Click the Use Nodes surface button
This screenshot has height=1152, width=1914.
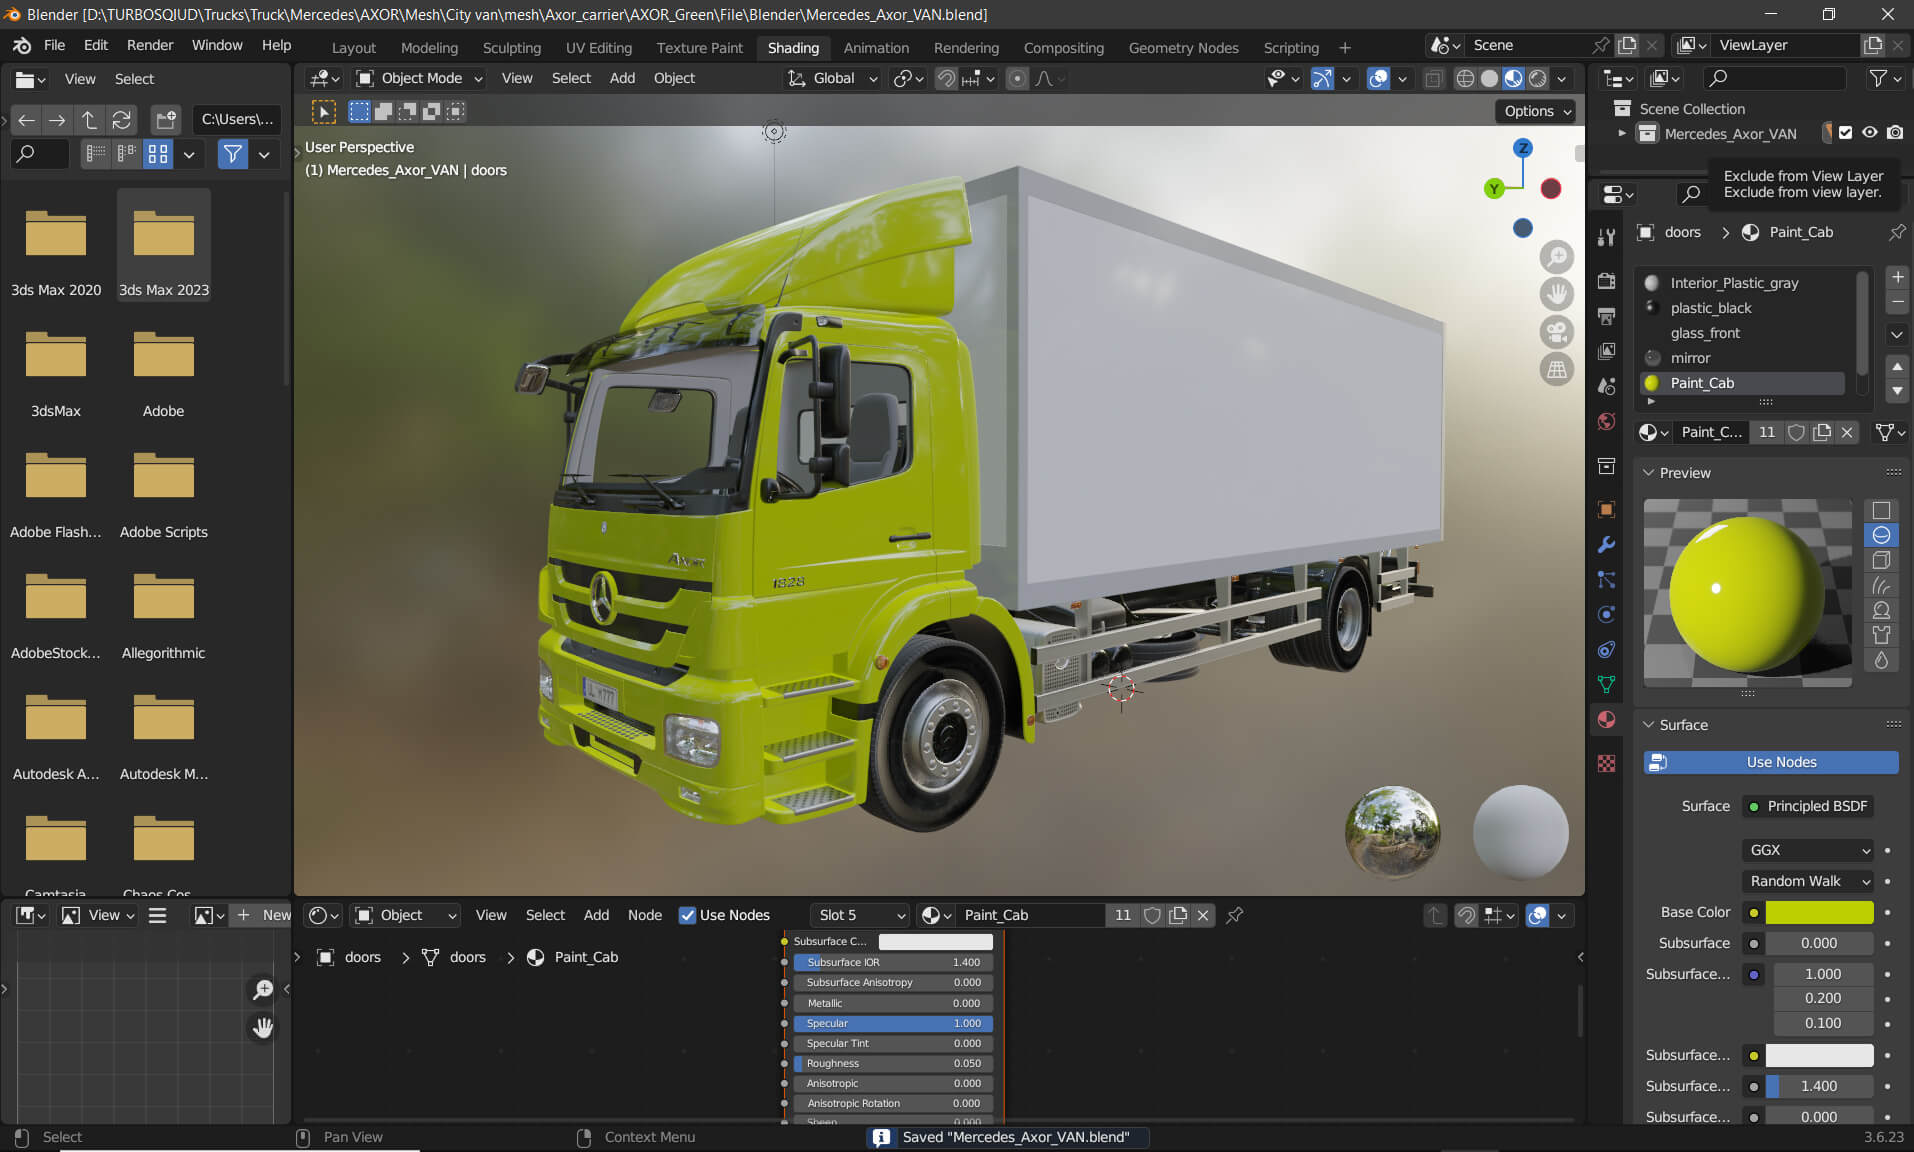(1771, 762)
